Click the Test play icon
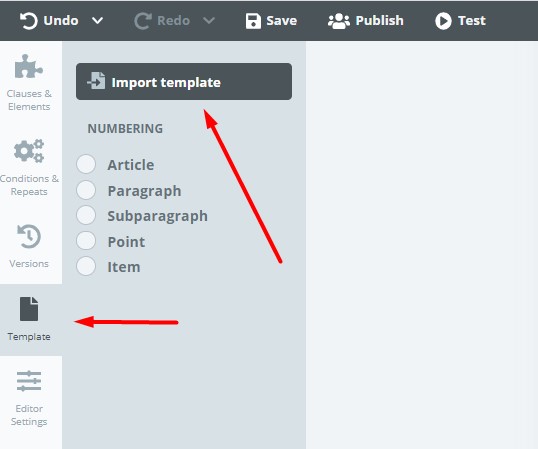 click(x=443, y=21)
